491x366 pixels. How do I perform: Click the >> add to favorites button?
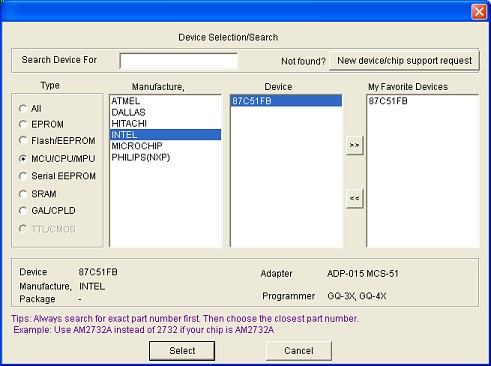354,145
